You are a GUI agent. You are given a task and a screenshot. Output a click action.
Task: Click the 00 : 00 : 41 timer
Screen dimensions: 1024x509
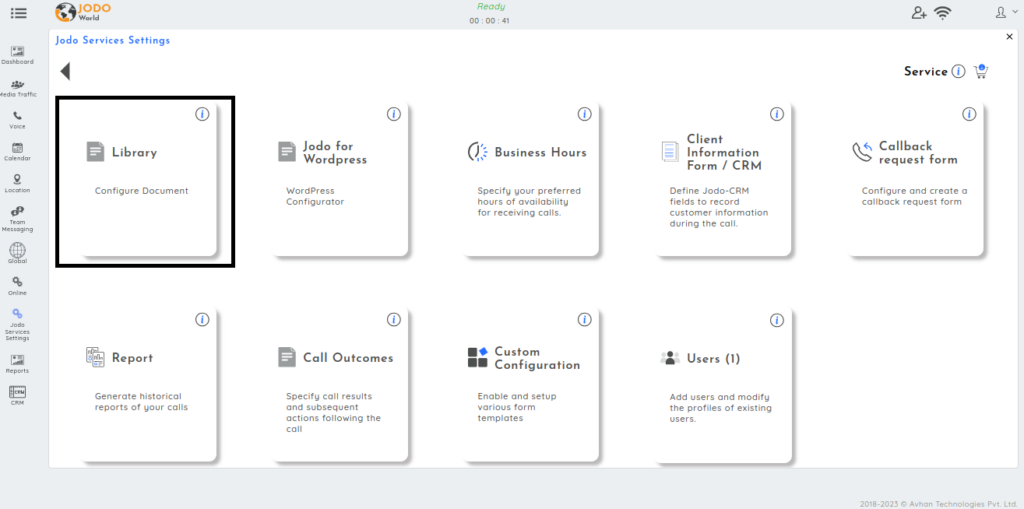[x=489, y=21]
